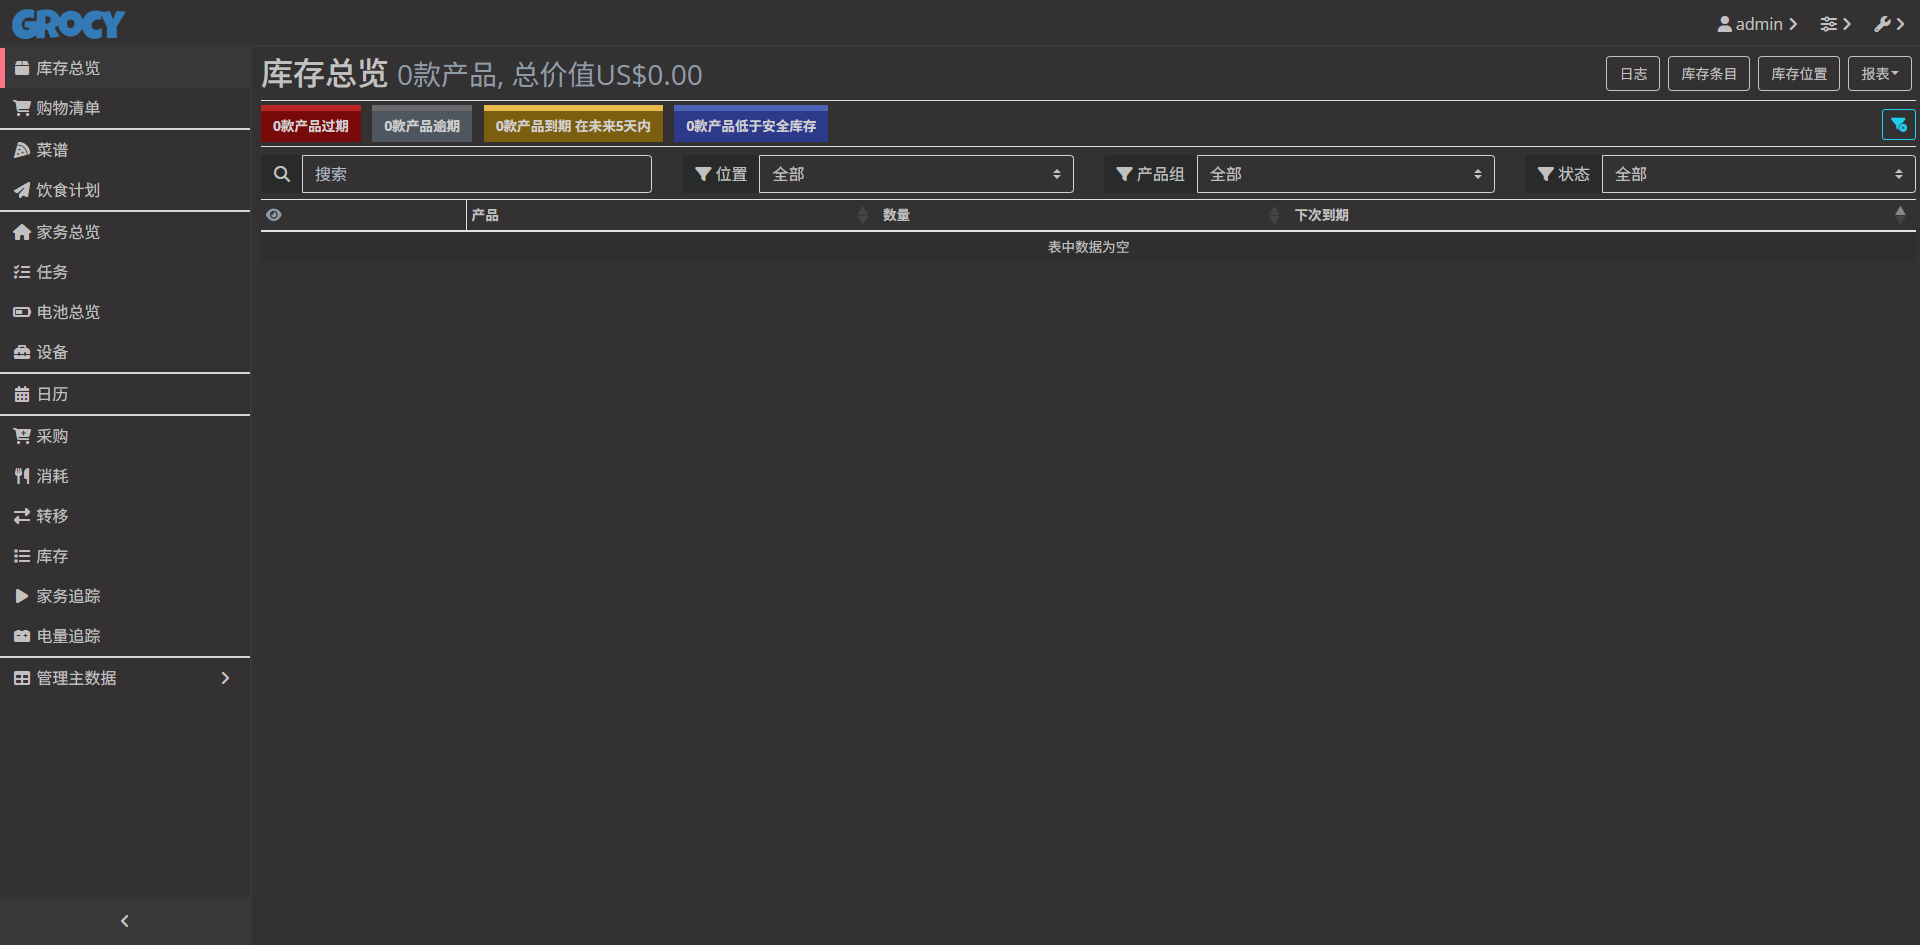Viewport: 1920px width, 945px height.
Task: Open the 状态 status dropdown
Action: (x=1758, y=174)
